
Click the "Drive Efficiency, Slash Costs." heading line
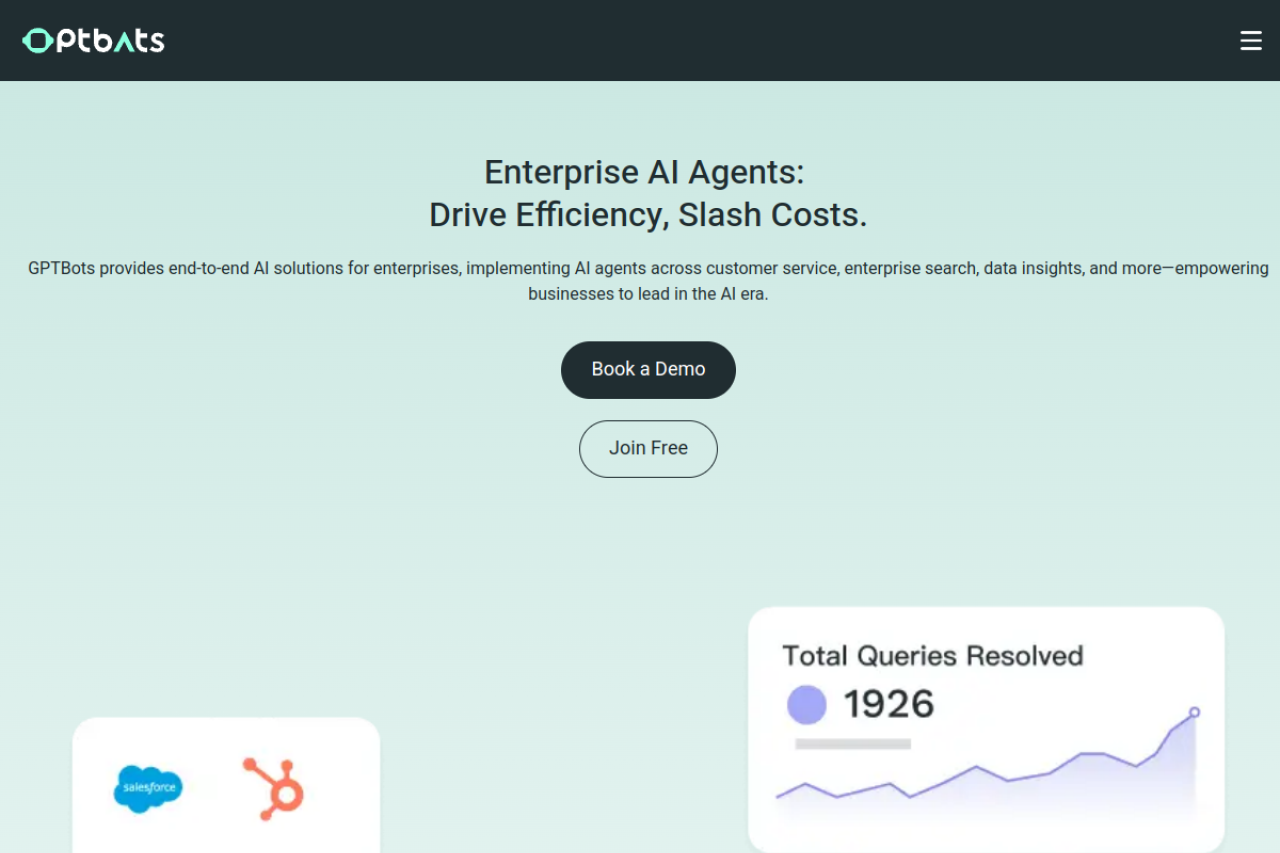pyautogui.click(x=648, y=215)
